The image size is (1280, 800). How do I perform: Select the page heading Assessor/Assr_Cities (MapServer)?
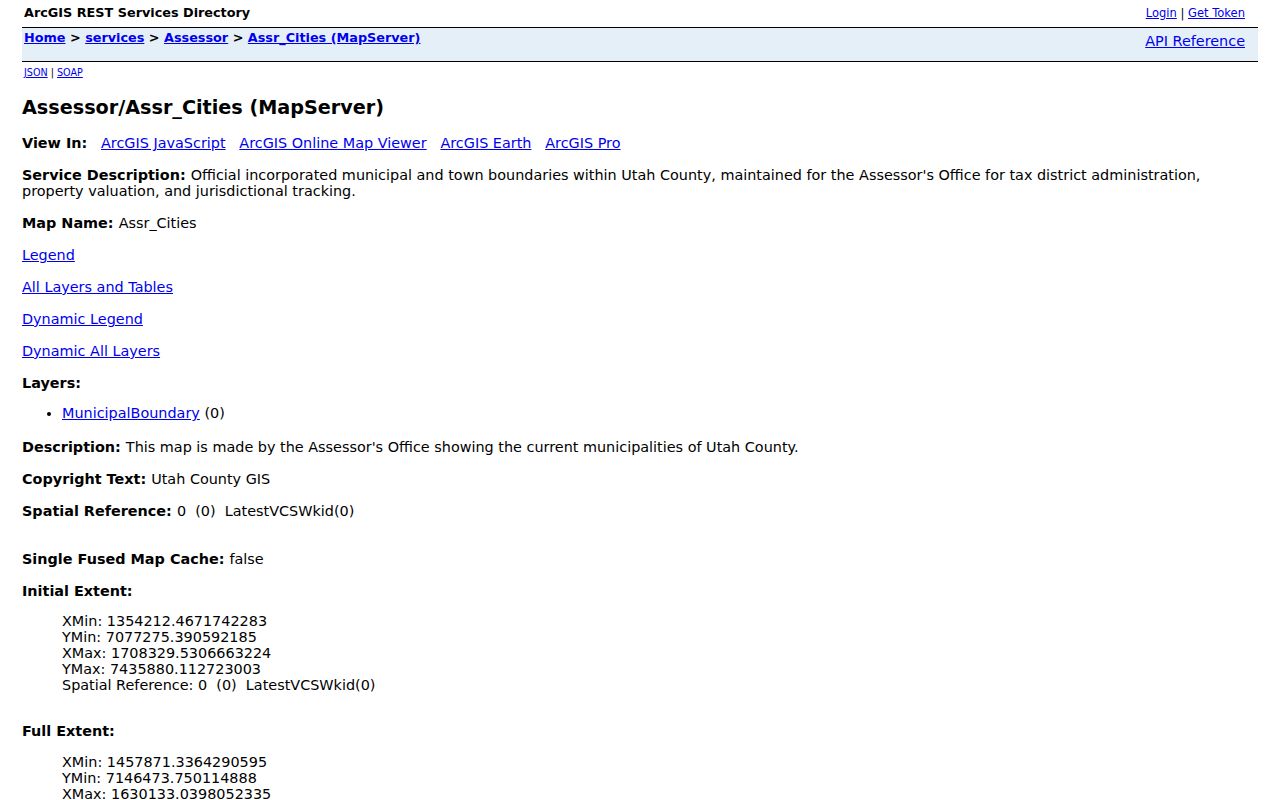coord(203,107)
